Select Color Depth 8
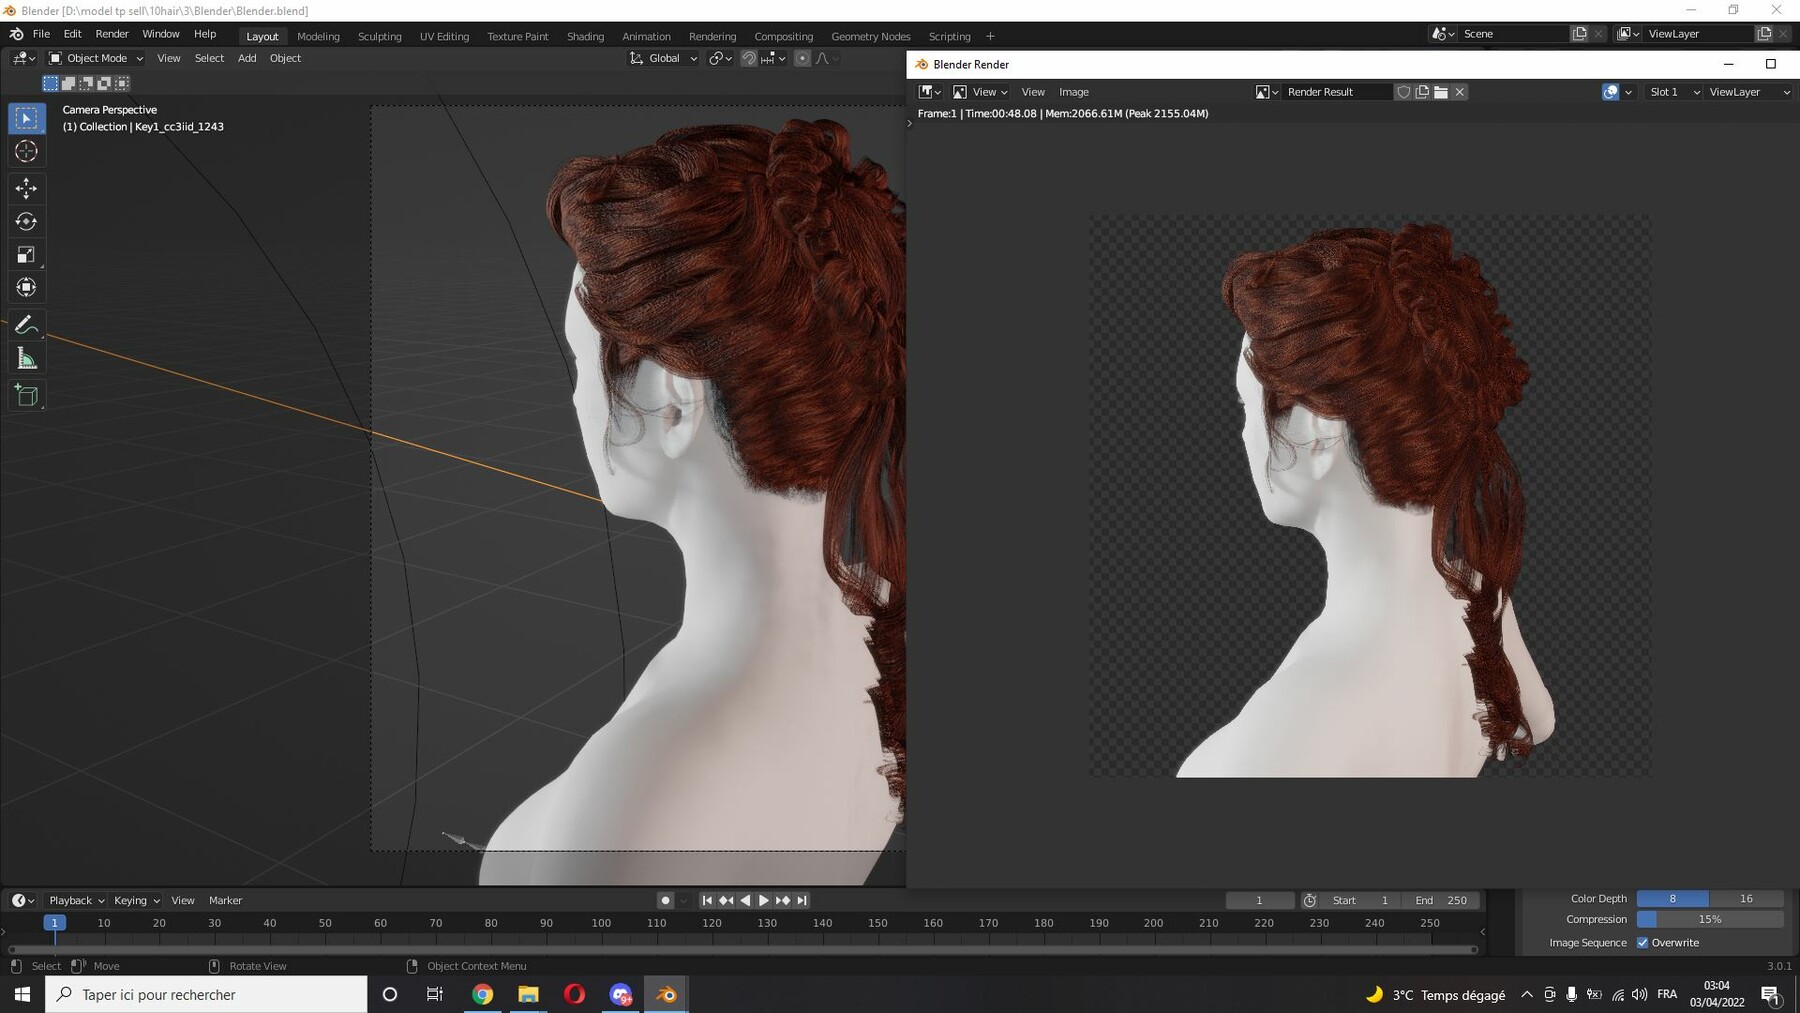Screen dimensions: 1800x1013 pyautogui.click(x=1673, y=899)
